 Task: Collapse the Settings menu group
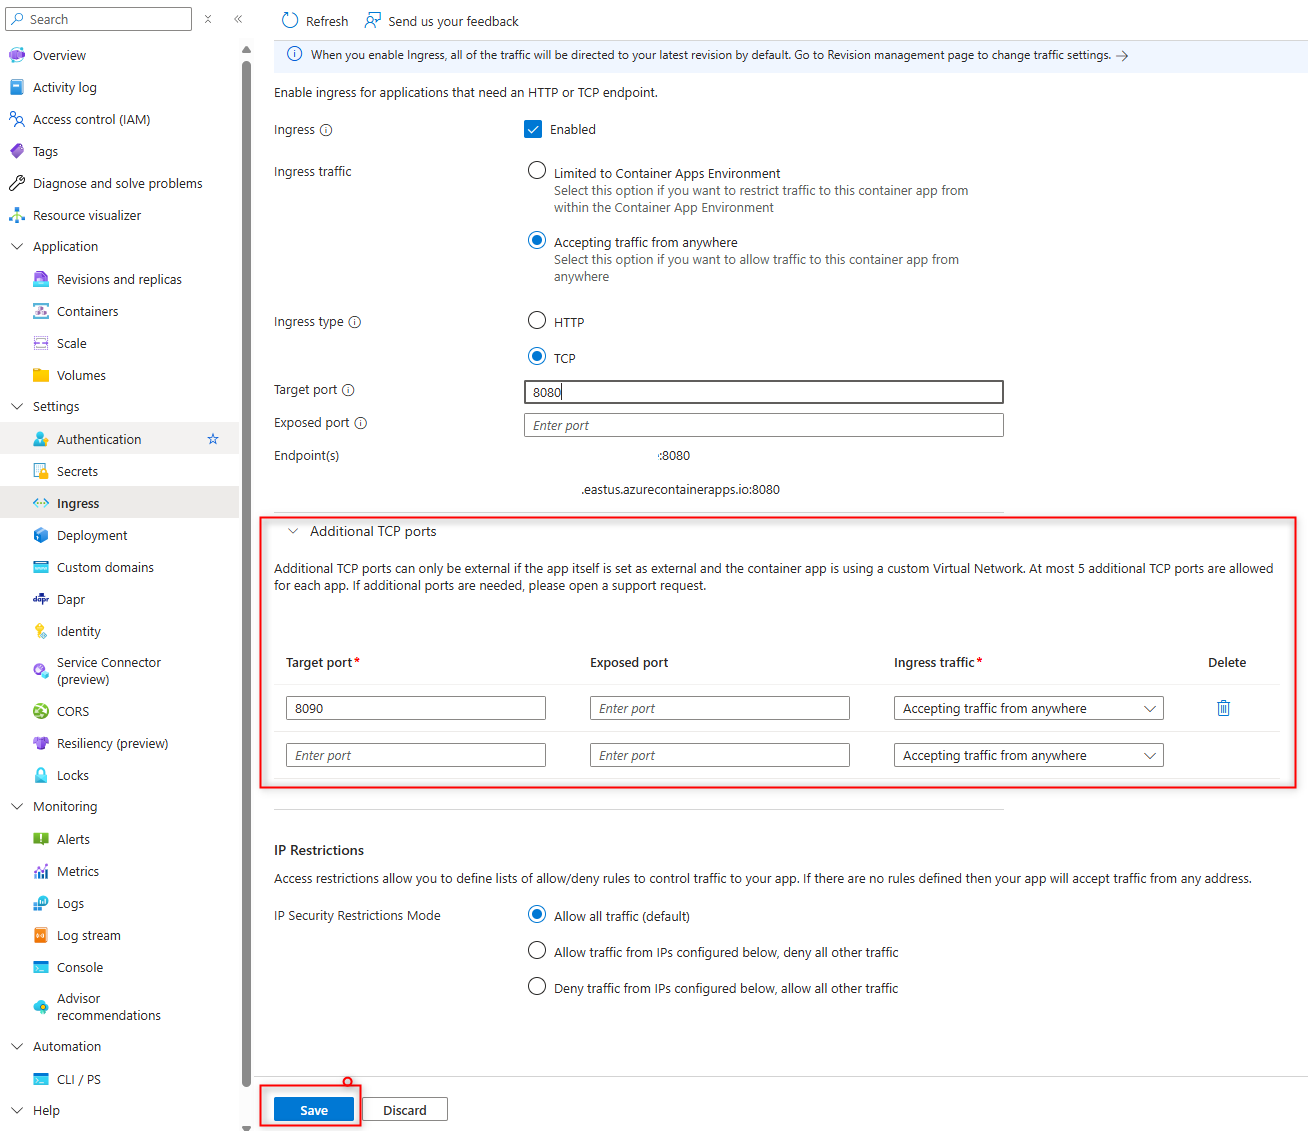pyautogui.click(x=17, y=406)
